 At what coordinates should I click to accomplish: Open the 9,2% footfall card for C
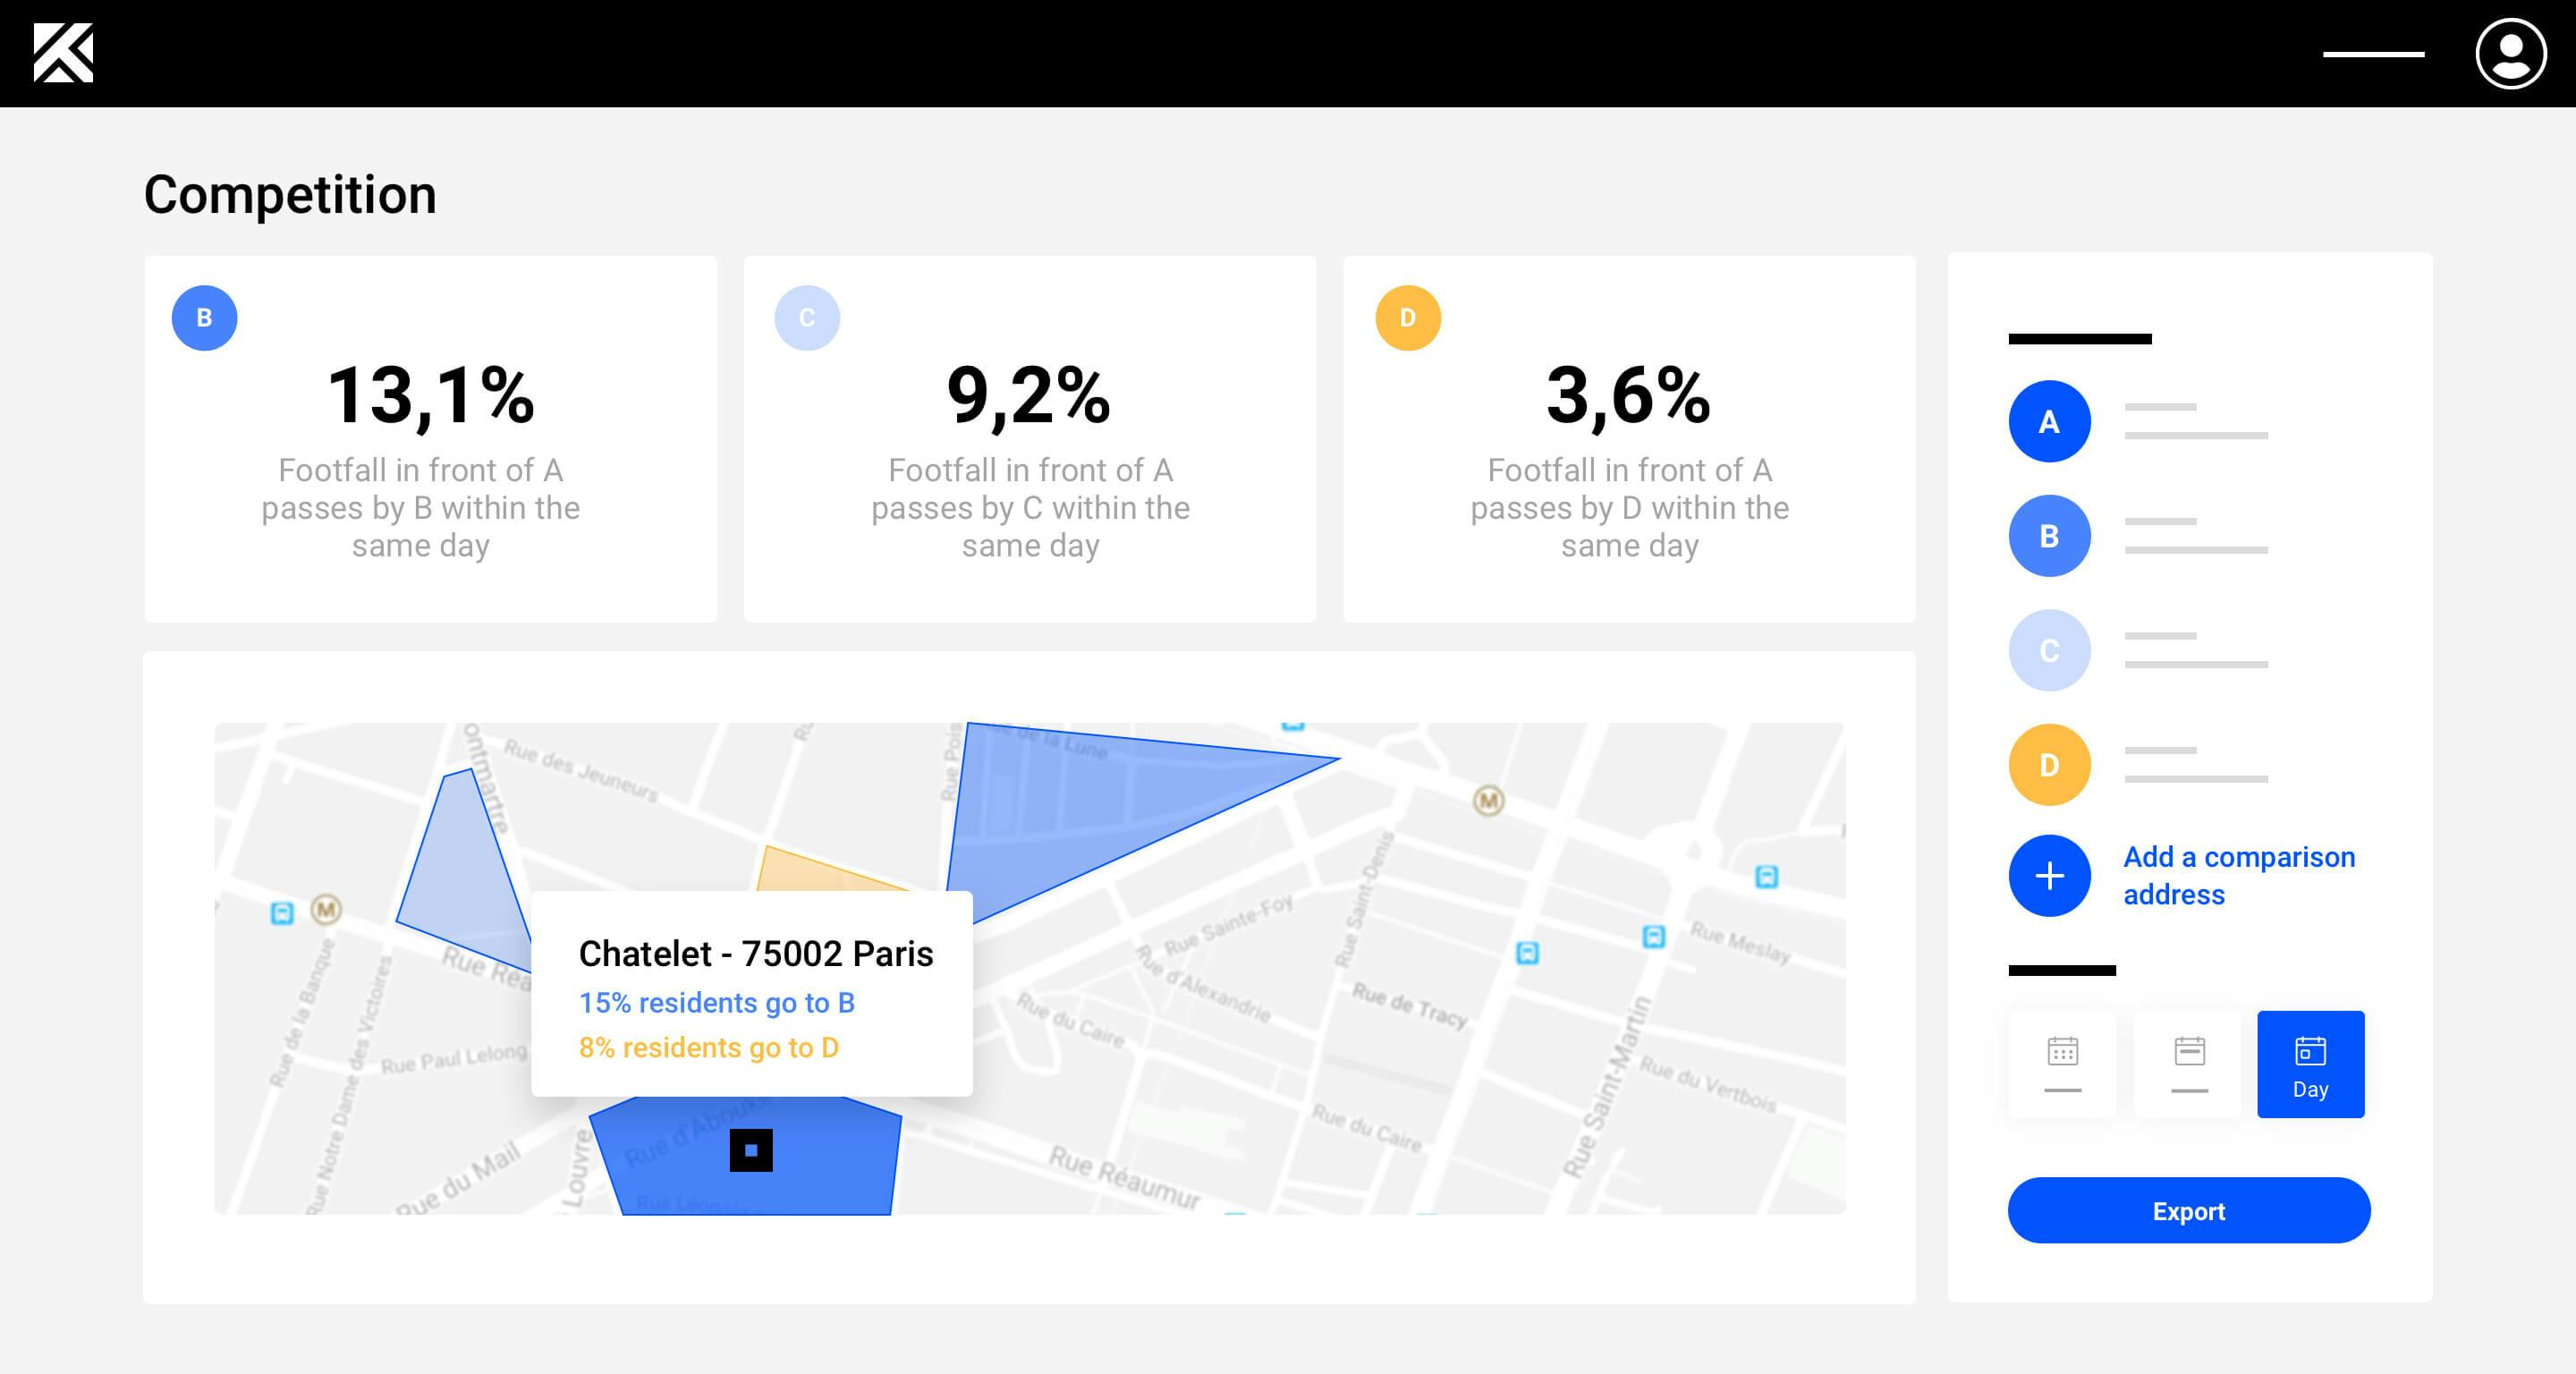[1029, 440]
